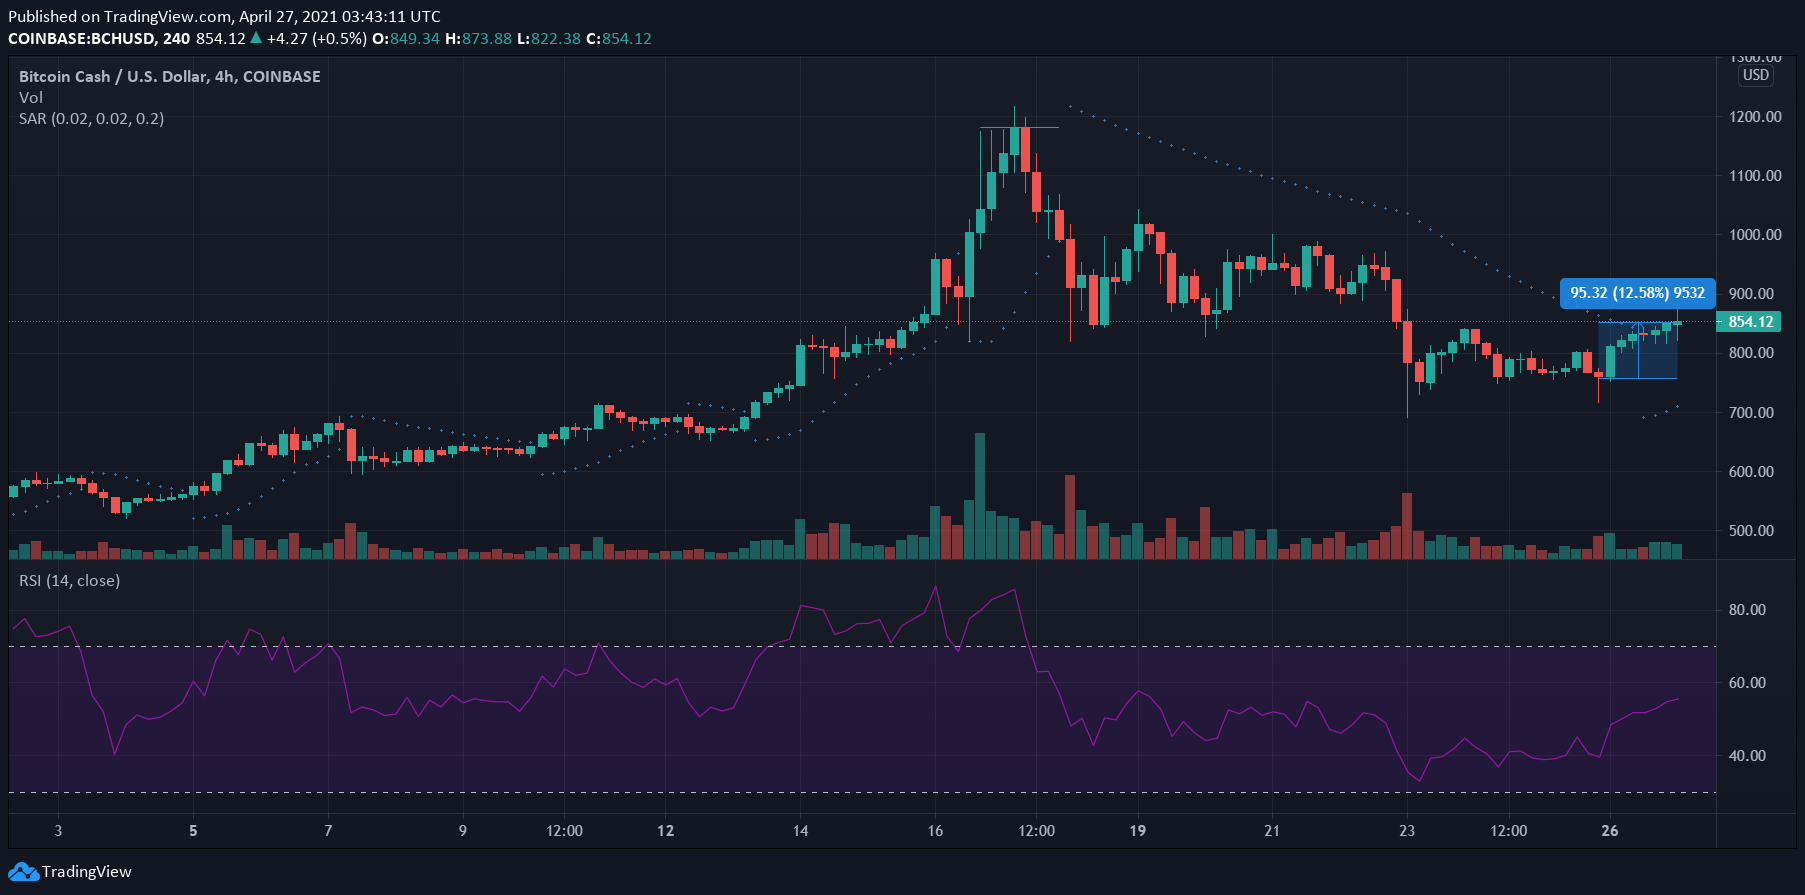Click the date label 26 on time axis
The width and height of the screenshot is (1805, 895).
click(x=1610, y=831)
